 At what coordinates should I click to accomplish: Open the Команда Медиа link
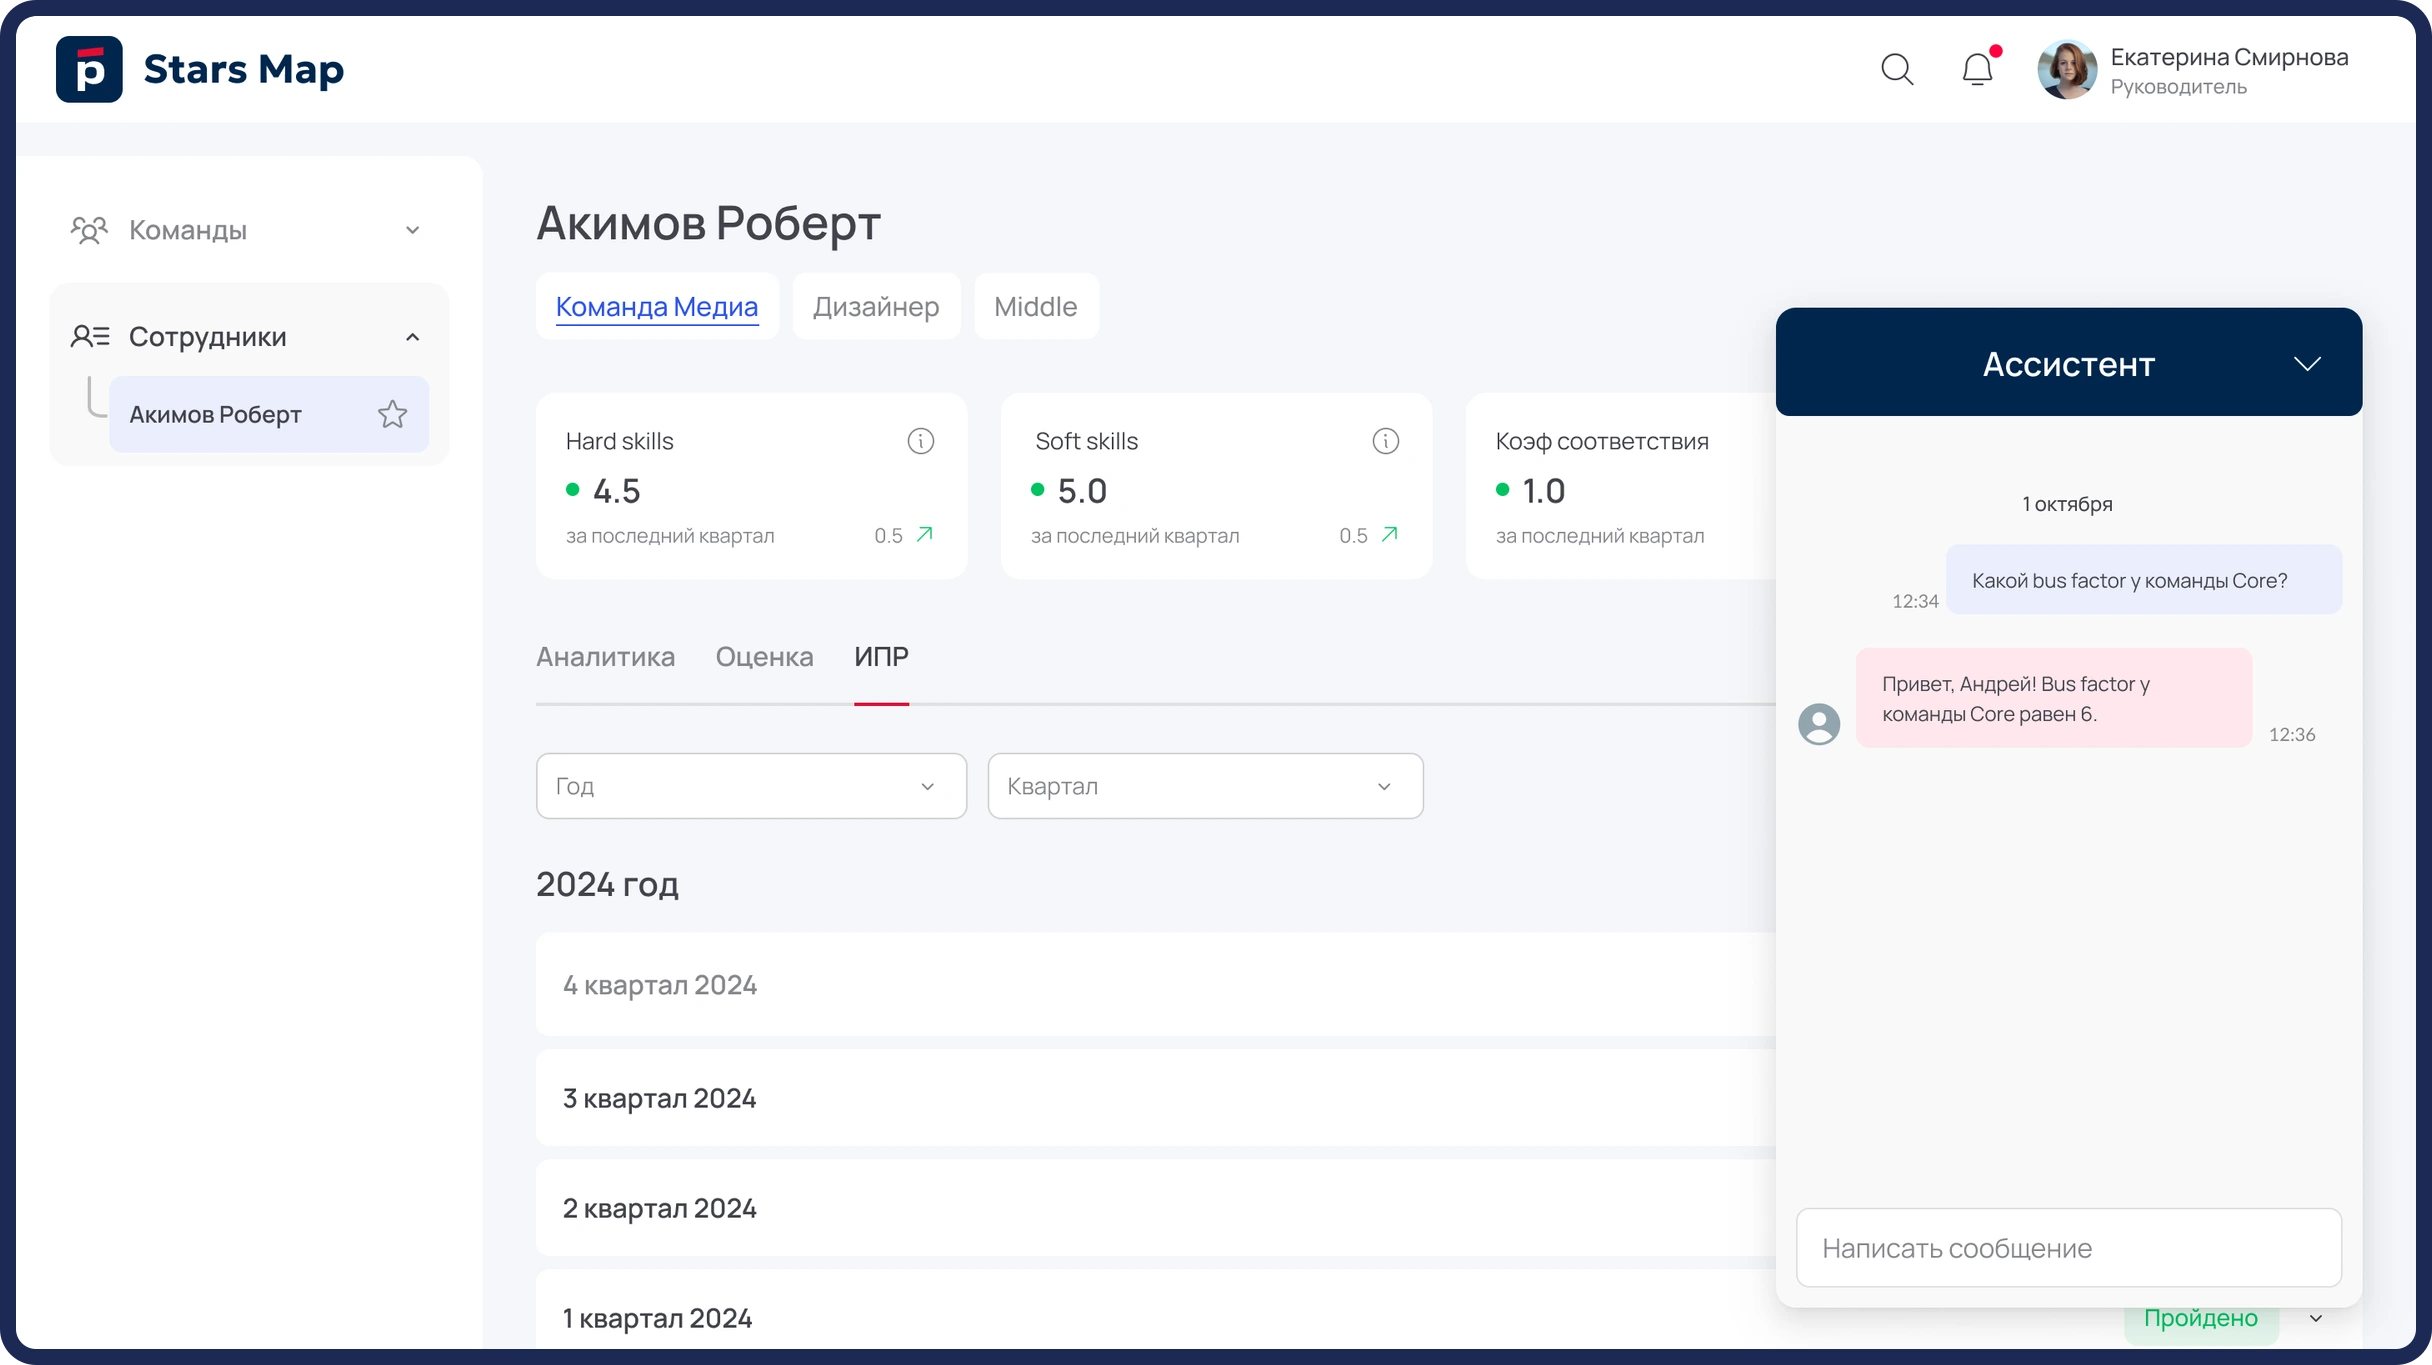[657, 306]
